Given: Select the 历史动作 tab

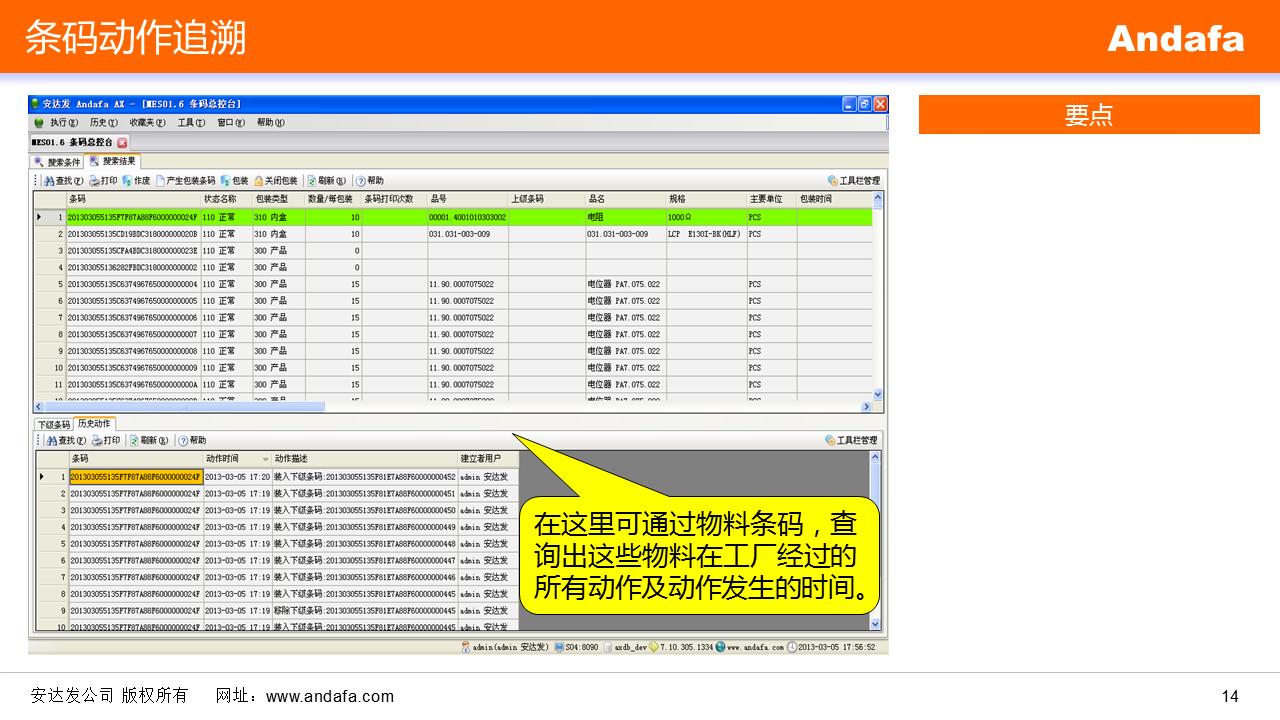Looking at the screenshot, I should pos(95,424).
